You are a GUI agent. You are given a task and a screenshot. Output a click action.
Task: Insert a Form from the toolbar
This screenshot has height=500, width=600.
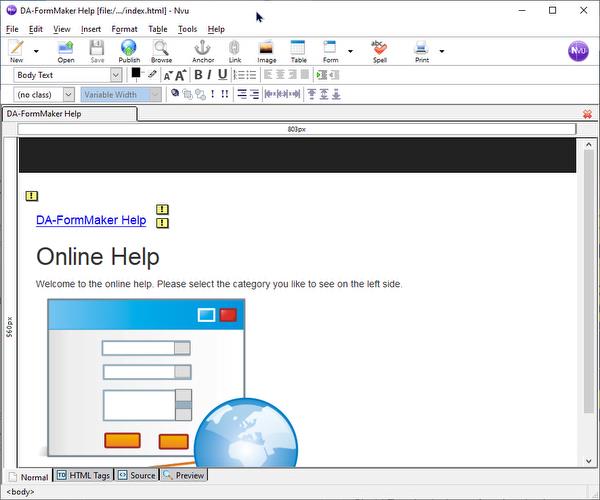330,51
